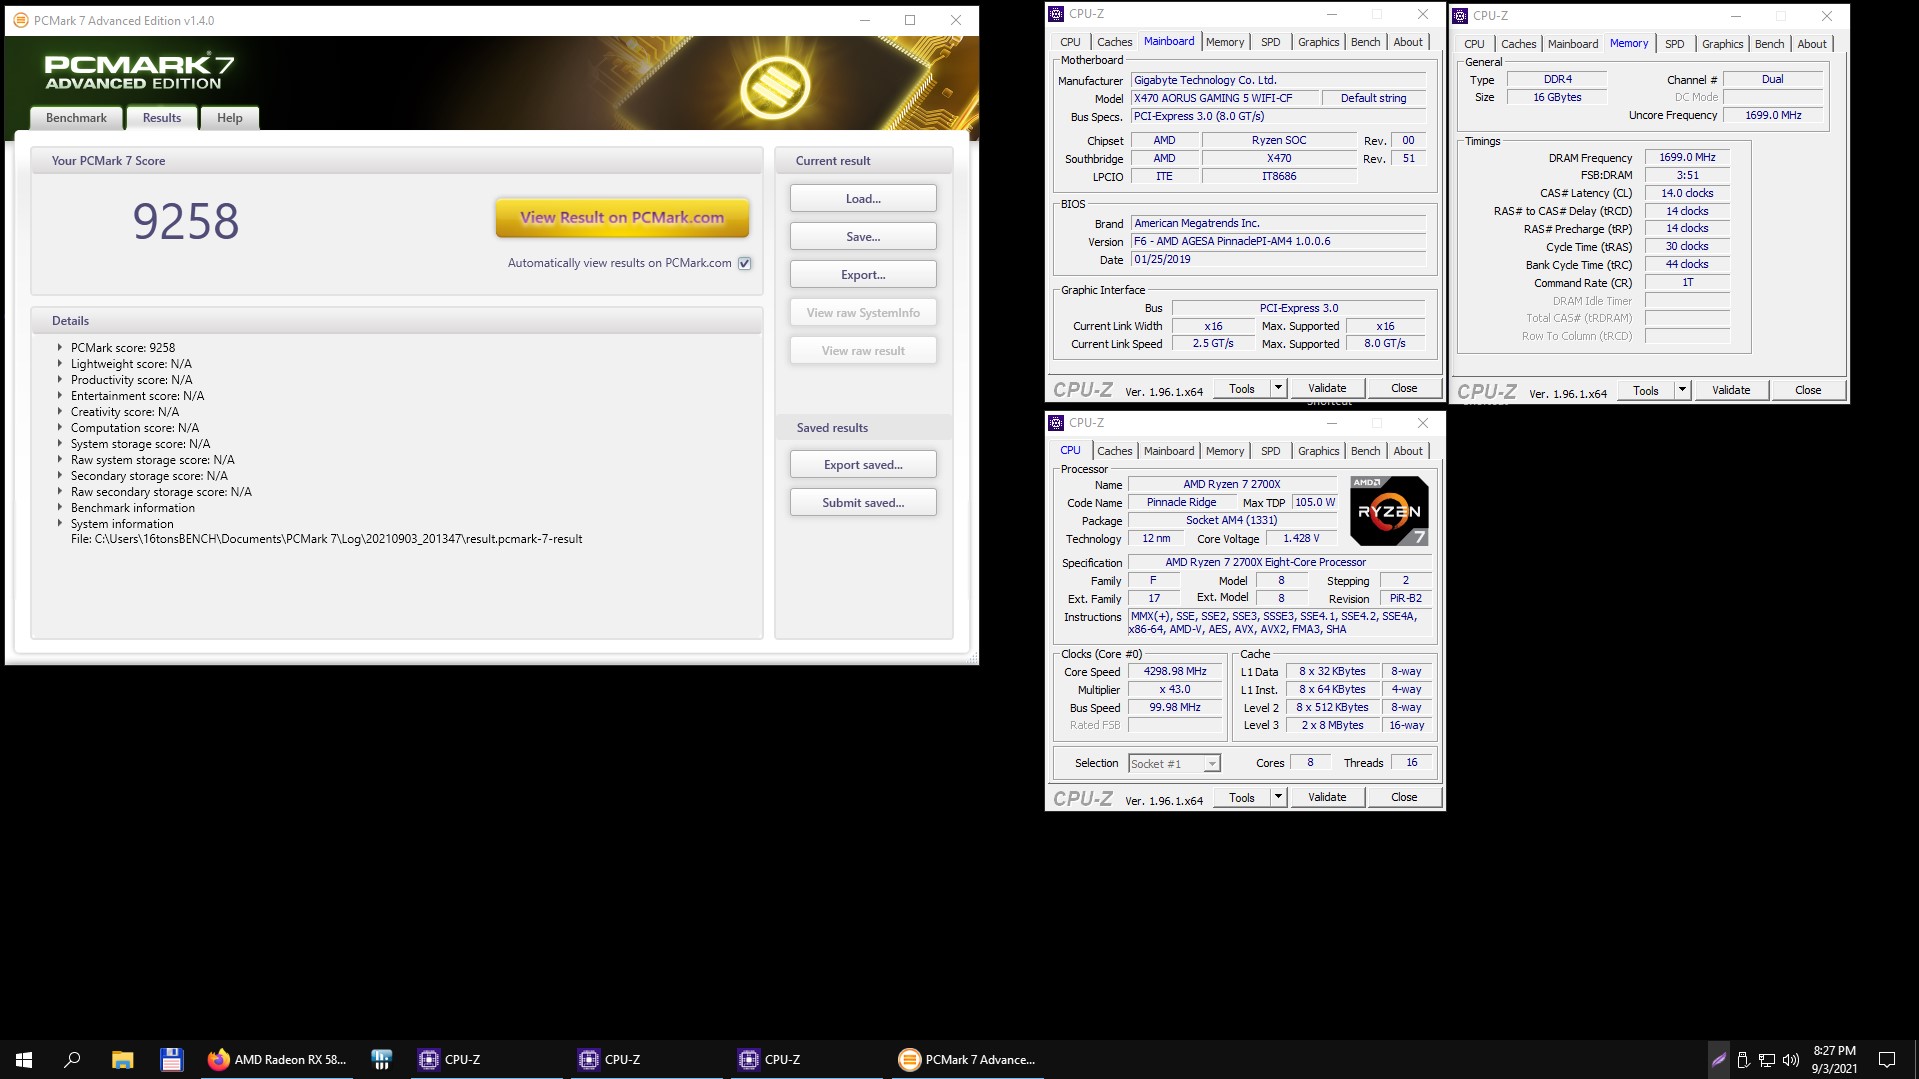Image resolution: width=1919 pixels, height=1079 pixels.
Task: Click View Result on PCMark.com button
Action: point(622,217)
